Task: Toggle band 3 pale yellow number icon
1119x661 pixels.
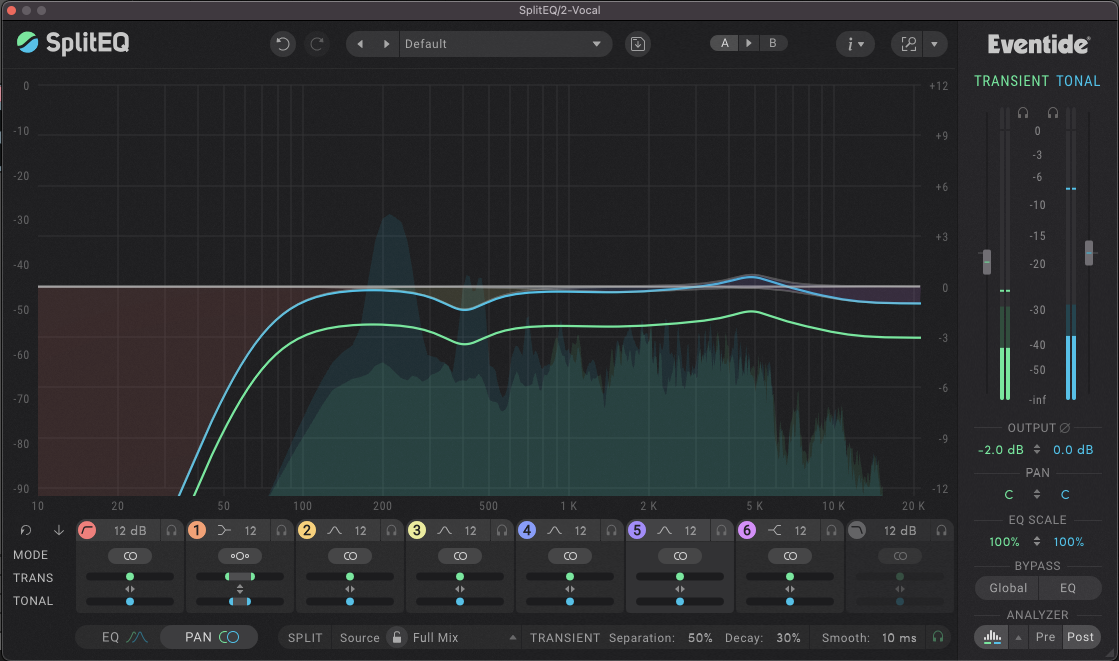Action: (x=417, y=530)
